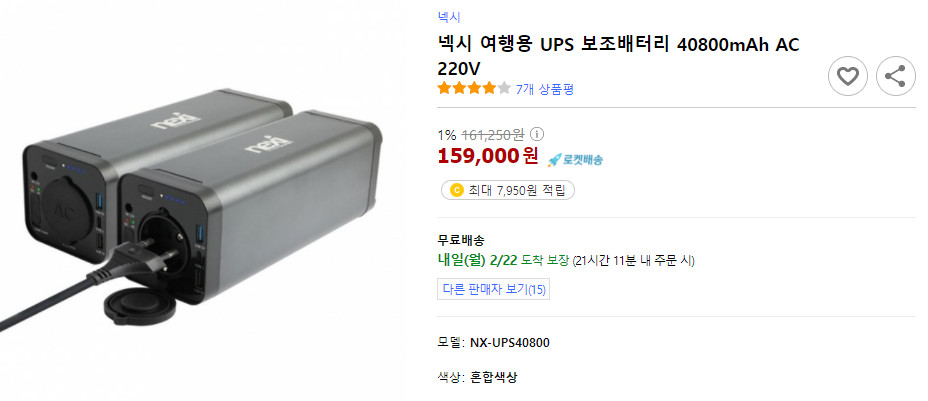928x401 pixels.
Task: Click the green 내일(월) 2/22 도착 보장 text
Action: click(x=503, y=260)
